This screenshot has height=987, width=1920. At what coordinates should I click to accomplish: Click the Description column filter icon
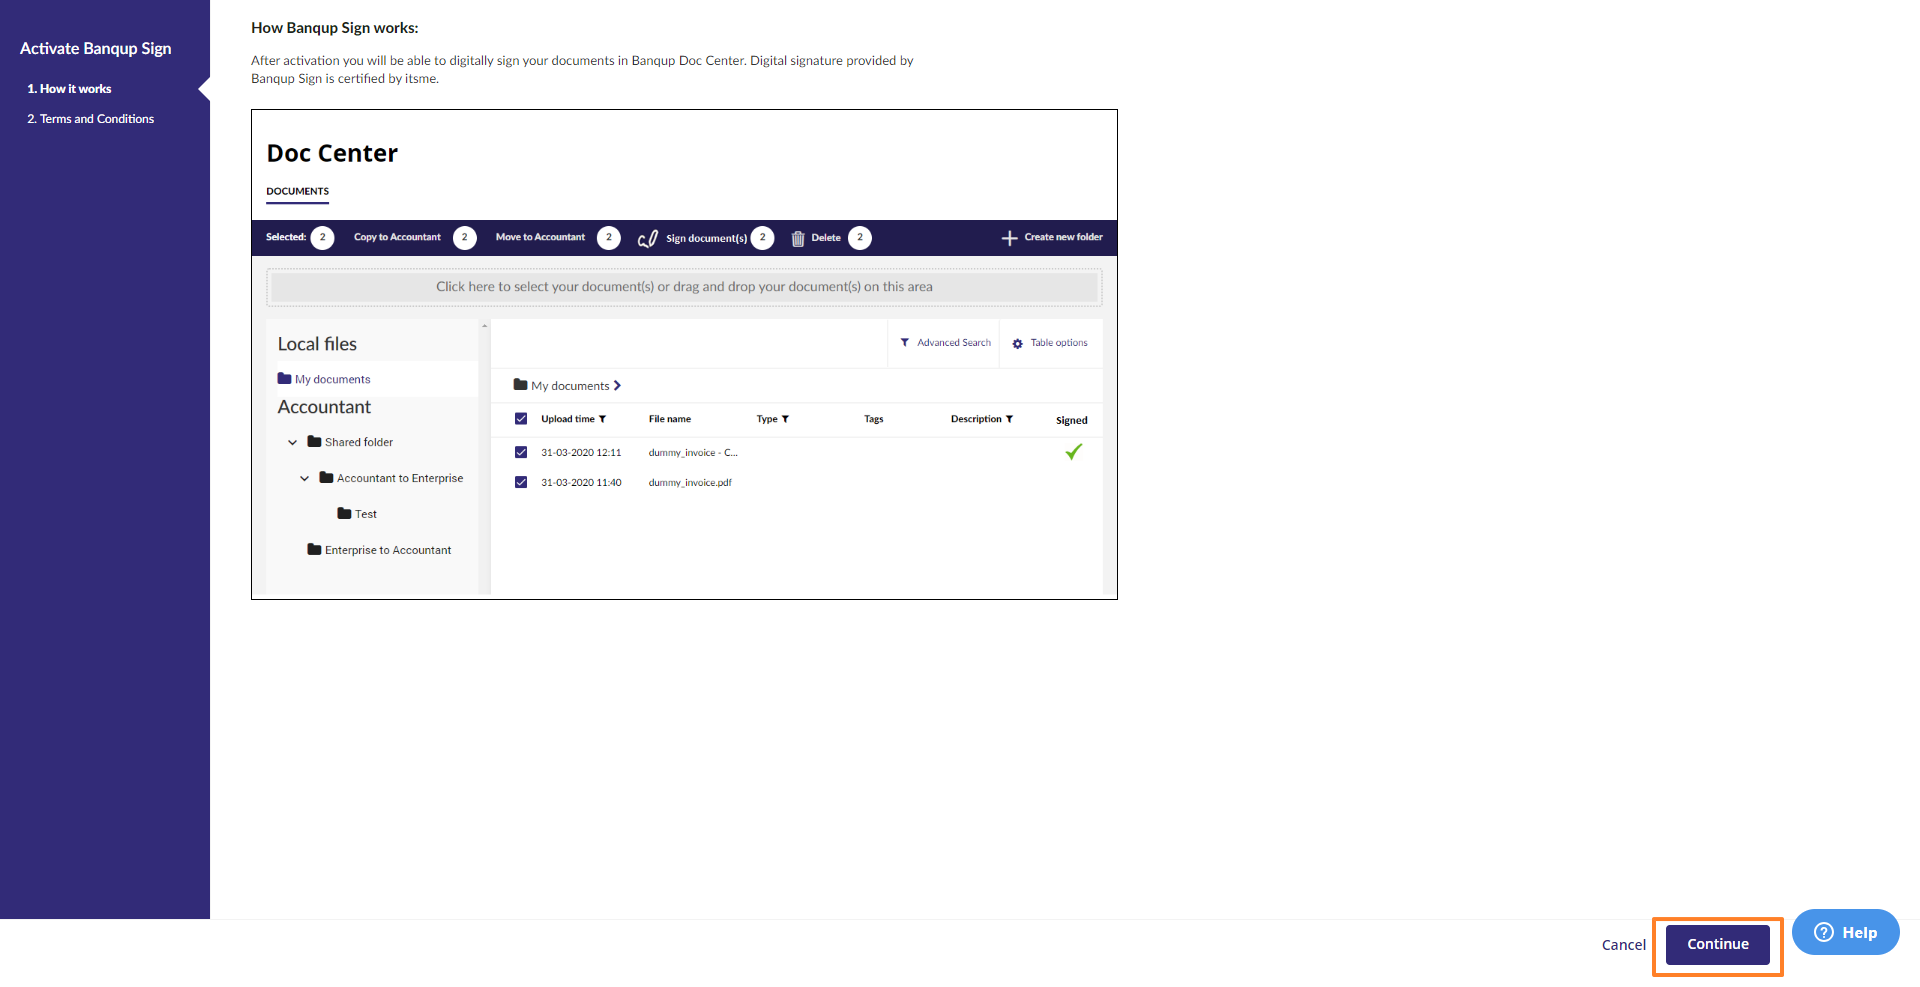coord(1009,419)
